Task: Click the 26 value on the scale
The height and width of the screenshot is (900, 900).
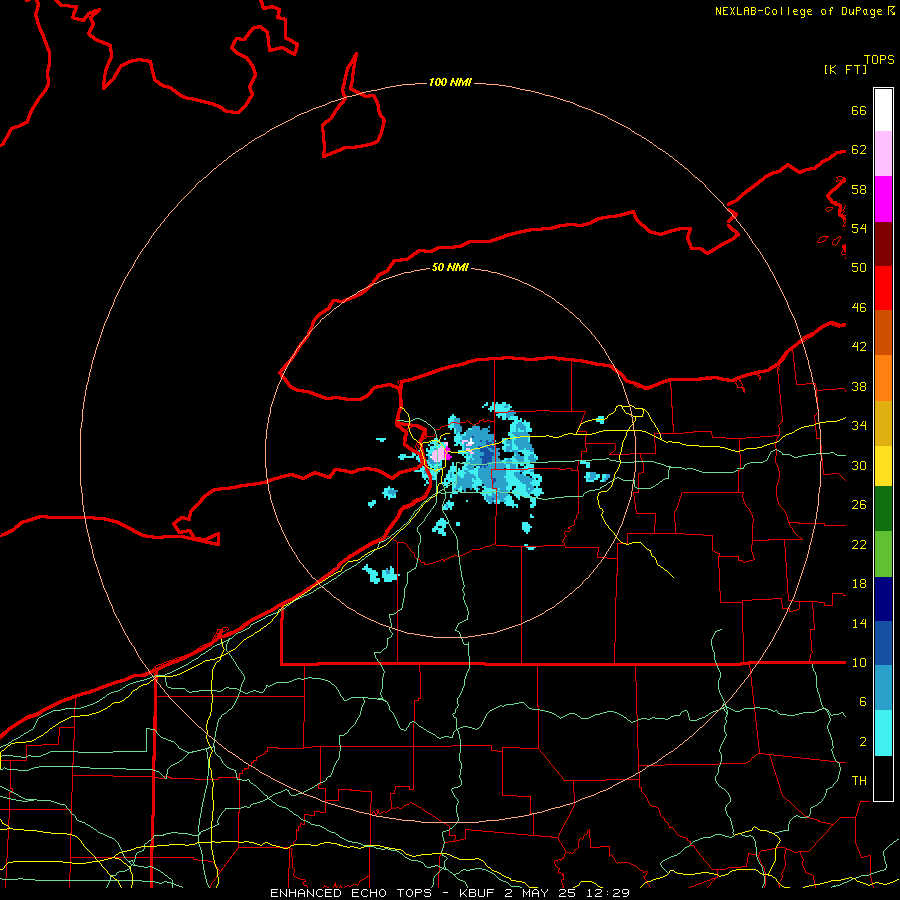Action: coord(859,505)
